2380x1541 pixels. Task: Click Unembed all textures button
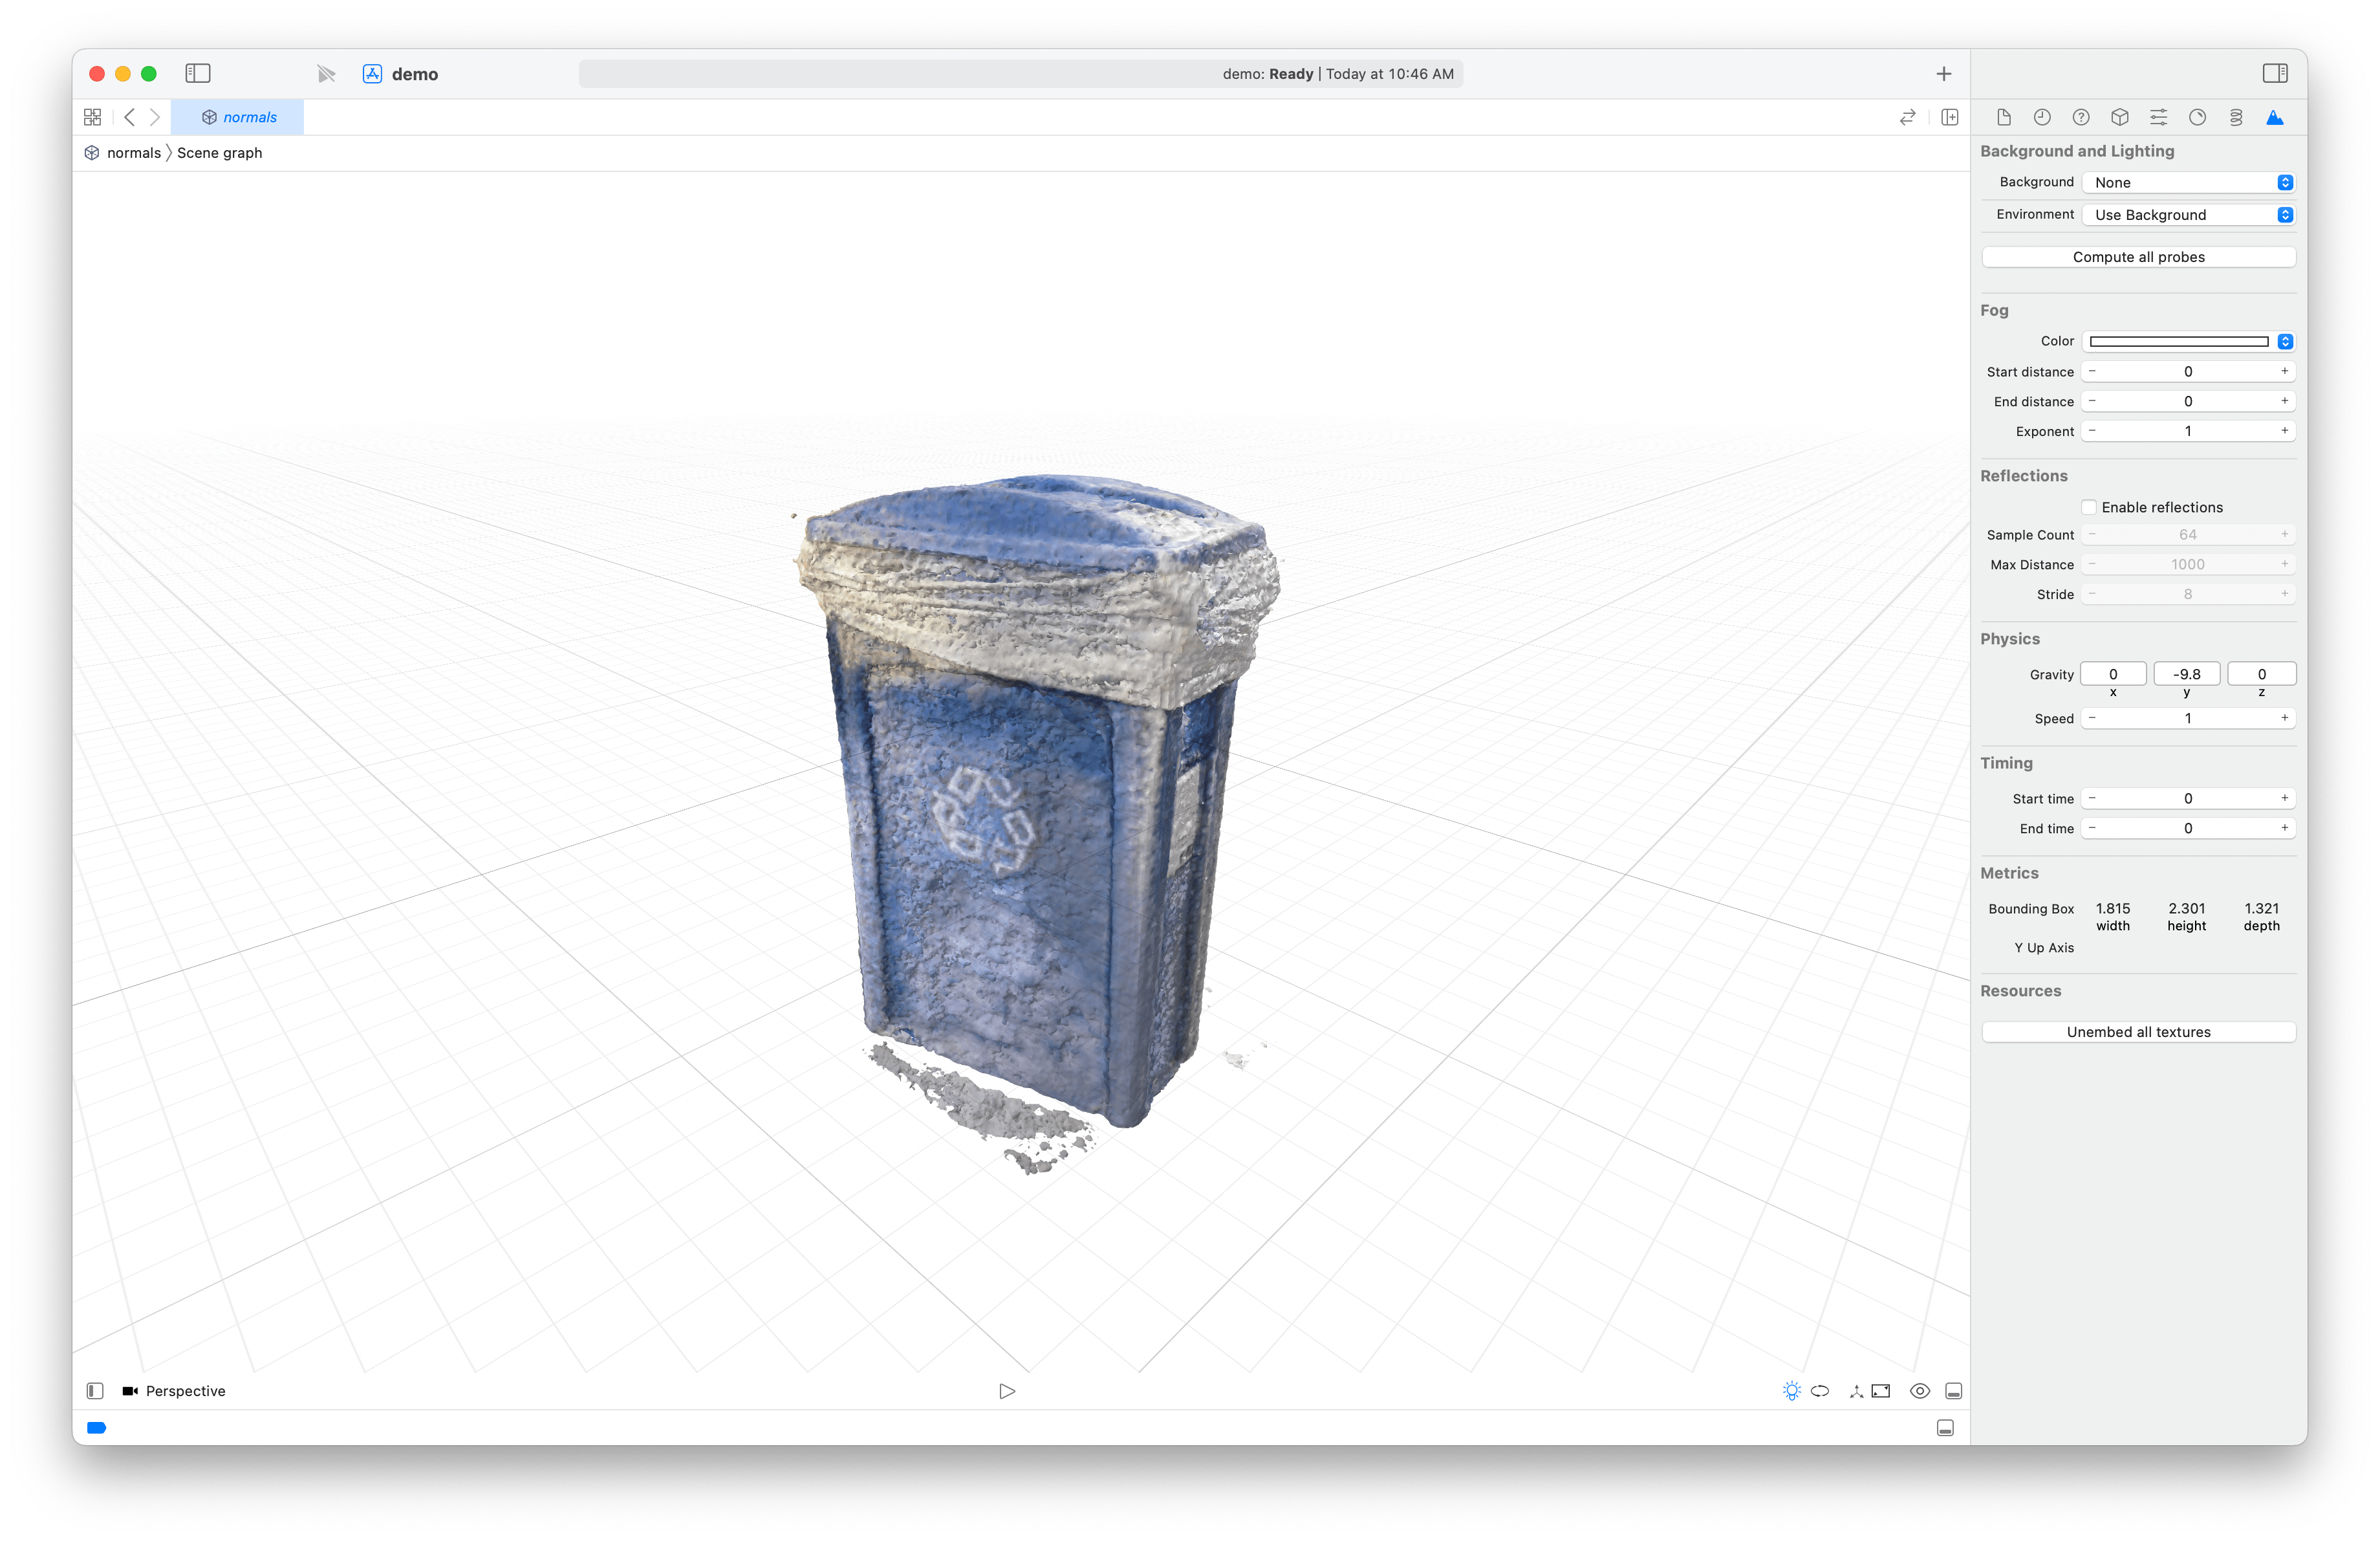point(2138,1032)
